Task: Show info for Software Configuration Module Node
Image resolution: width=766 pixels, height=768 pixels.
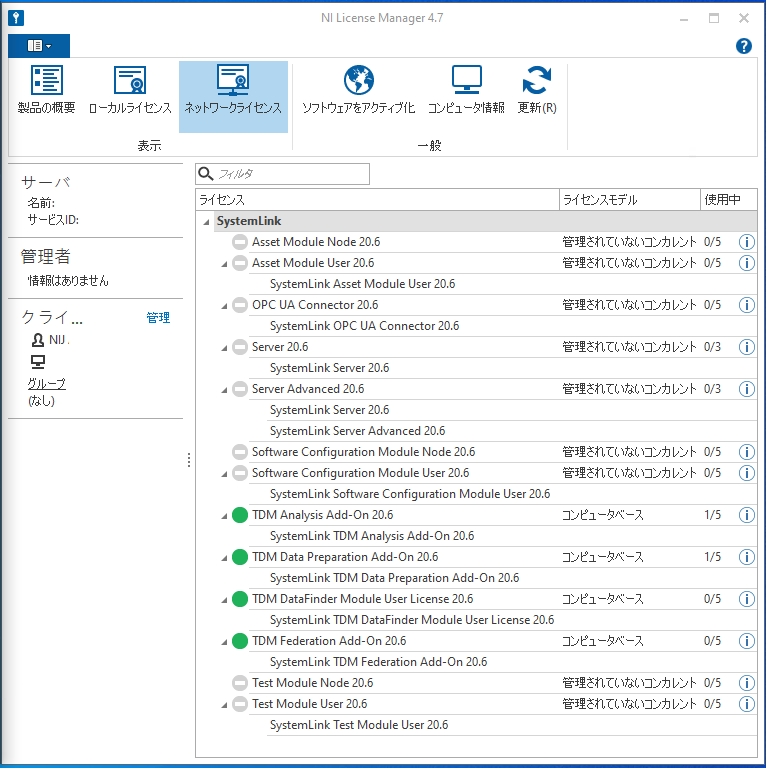Action: tap(746, 452)
